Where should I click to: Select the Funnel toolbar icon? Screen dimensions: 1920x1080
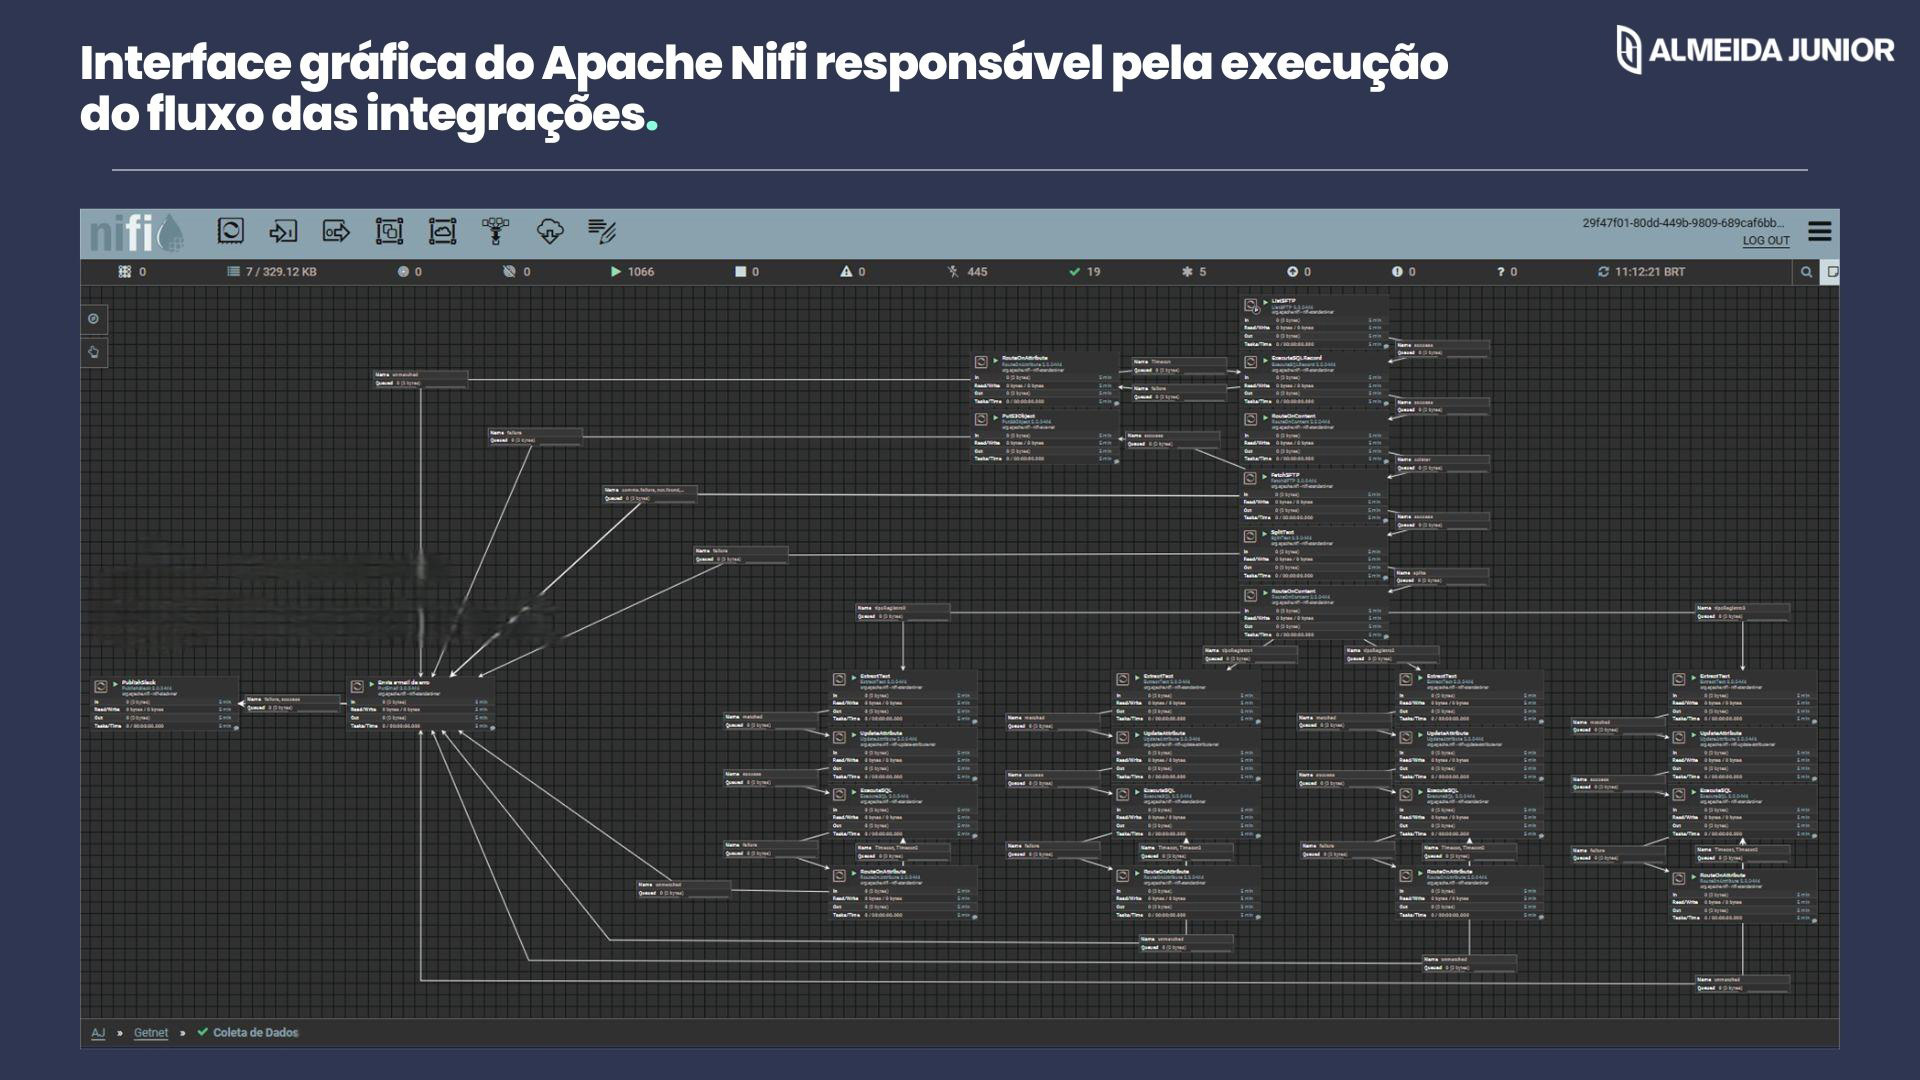(495, 232)
